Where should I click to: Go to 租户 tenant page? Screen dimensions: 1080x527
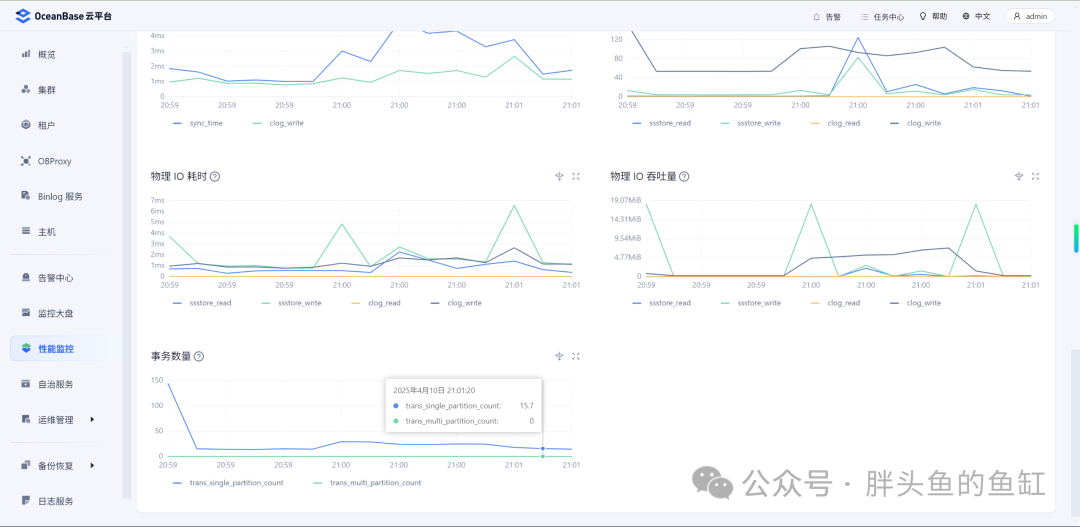[x=47, y=125]
